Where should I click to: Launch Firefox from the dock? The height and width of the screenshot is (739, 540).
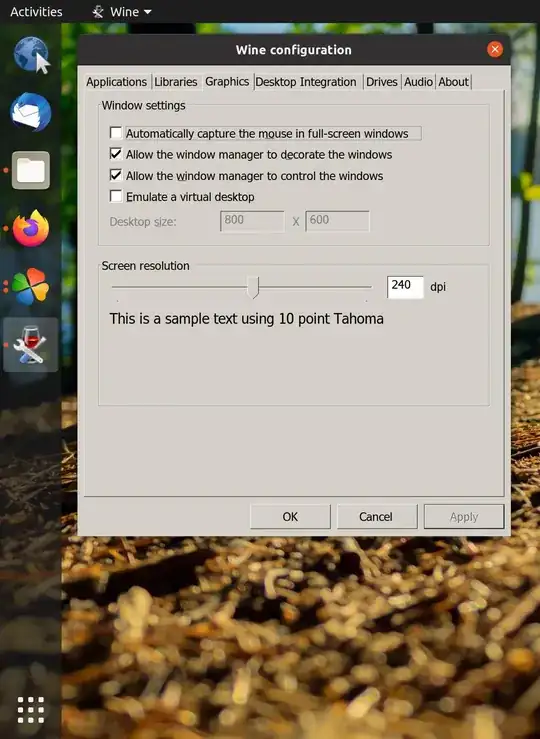[x=31, y=229]
